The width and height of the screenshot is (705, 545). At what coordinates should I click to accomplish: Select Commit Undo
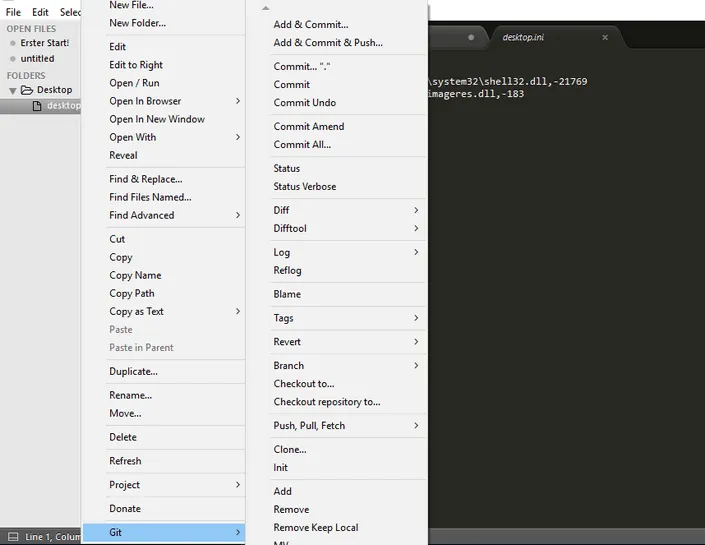click(x=304, y=103)
